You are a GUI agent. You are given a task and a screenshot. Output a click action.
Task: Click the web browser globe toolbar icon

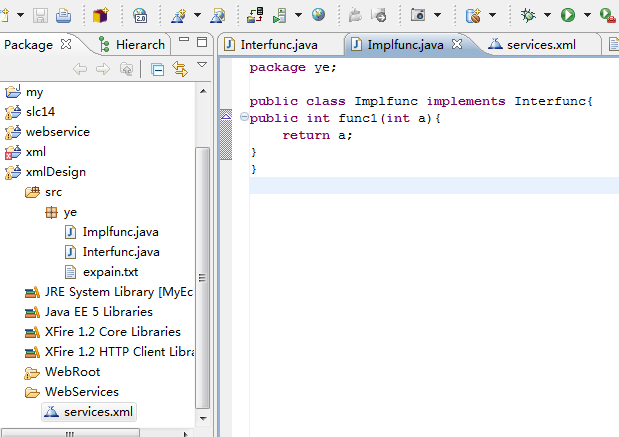click(318, 15)
